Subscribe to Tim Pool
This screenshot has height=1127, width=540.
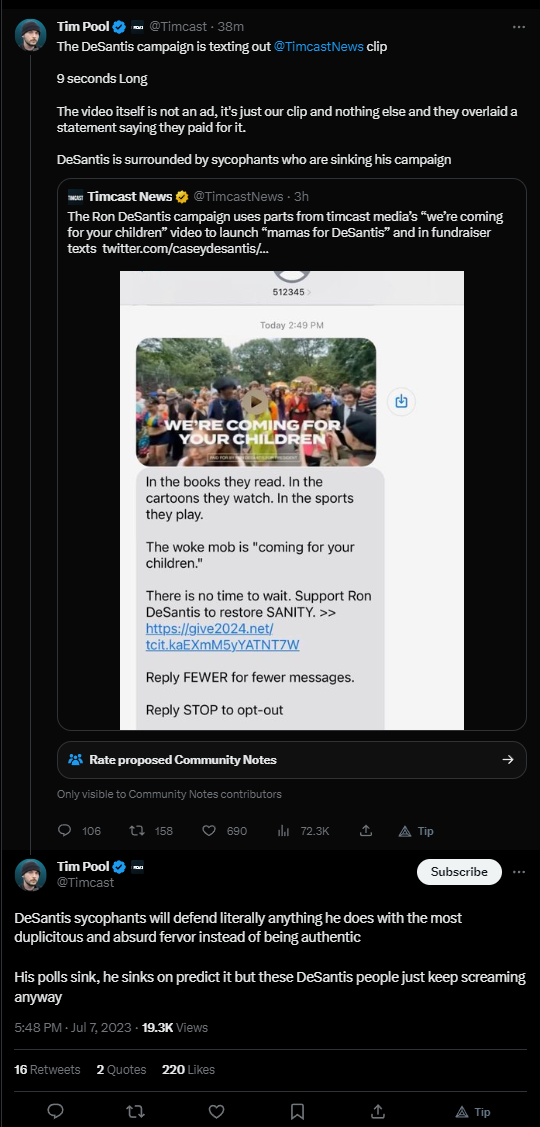[459, 872]
